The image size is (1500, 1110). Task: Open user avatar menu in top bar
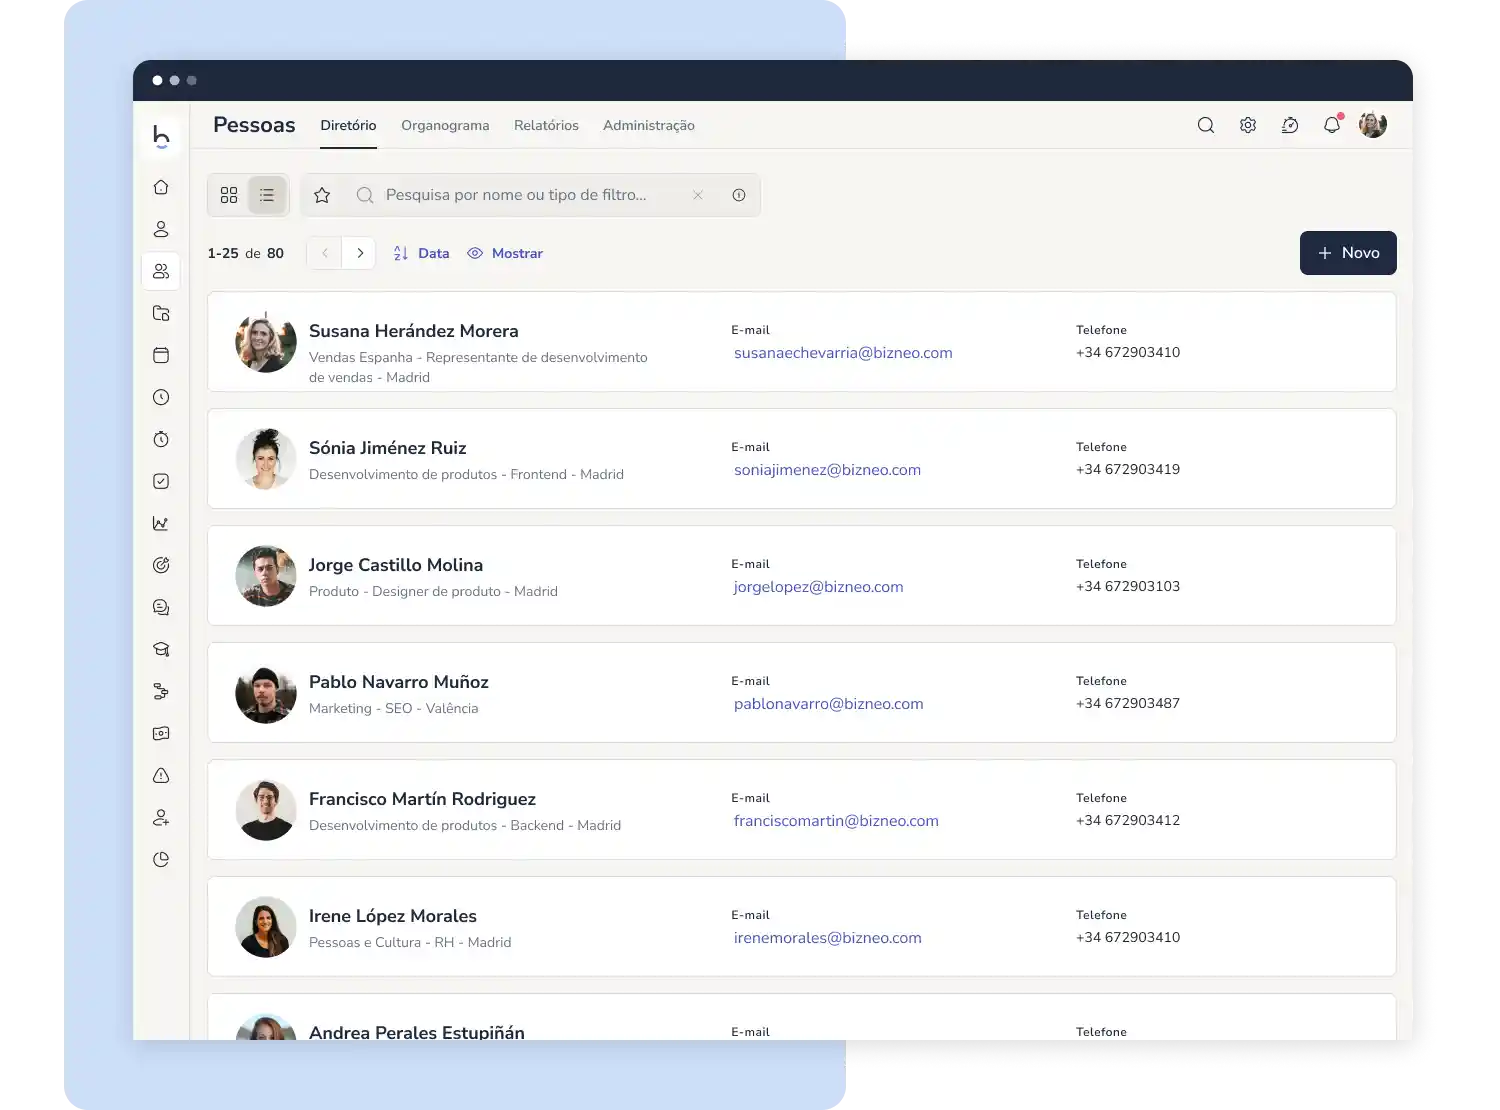(x=1373, y=124)
